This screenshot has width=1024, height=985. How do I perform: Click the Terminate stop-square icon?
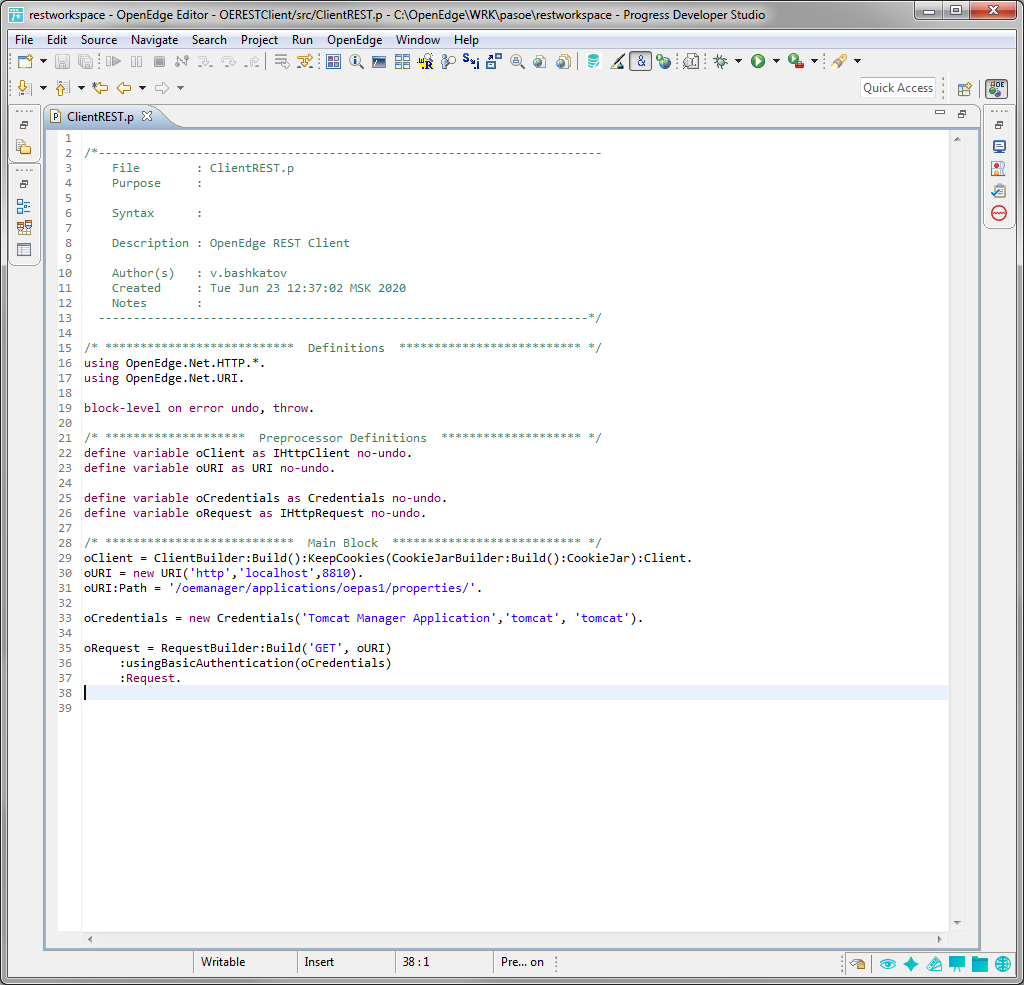click(159, 61)
